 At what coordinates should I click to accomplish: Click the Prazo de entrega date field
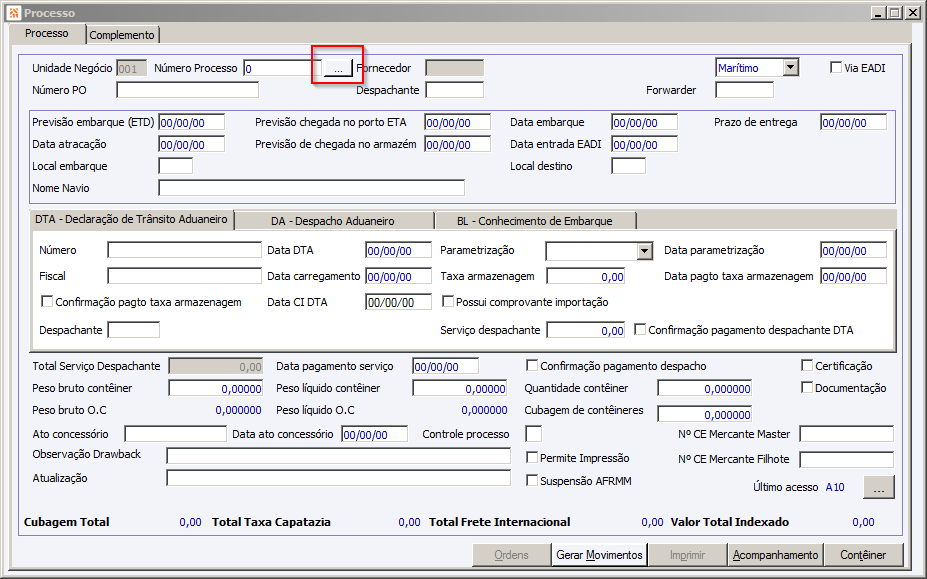point(854,122)
